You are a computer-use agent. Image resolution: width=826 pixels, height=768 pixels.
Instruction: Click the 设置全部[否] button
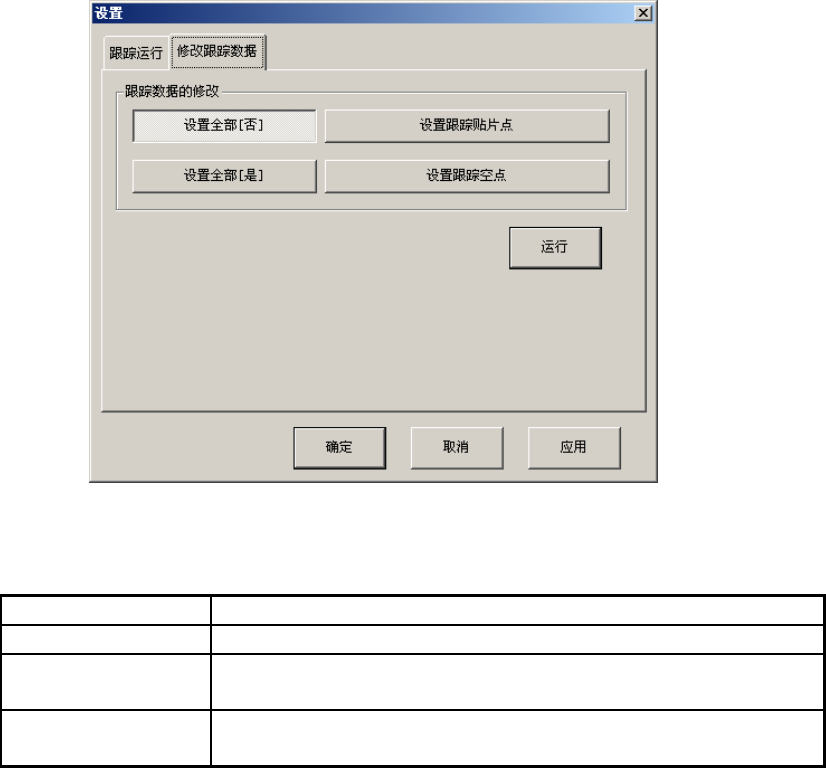pyautogui.click(x=224, y=125)
